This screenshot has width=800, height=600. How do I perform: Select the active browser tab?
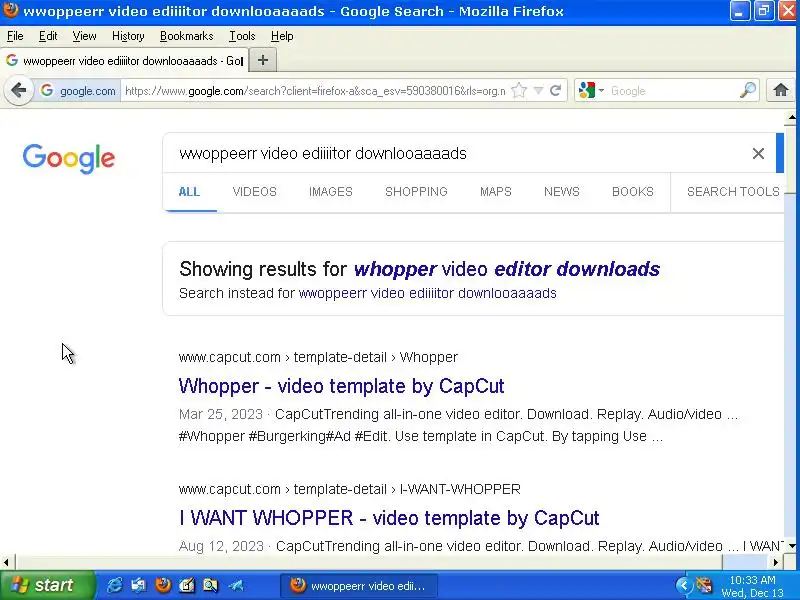pyautogui.click(x=124, y=61)
